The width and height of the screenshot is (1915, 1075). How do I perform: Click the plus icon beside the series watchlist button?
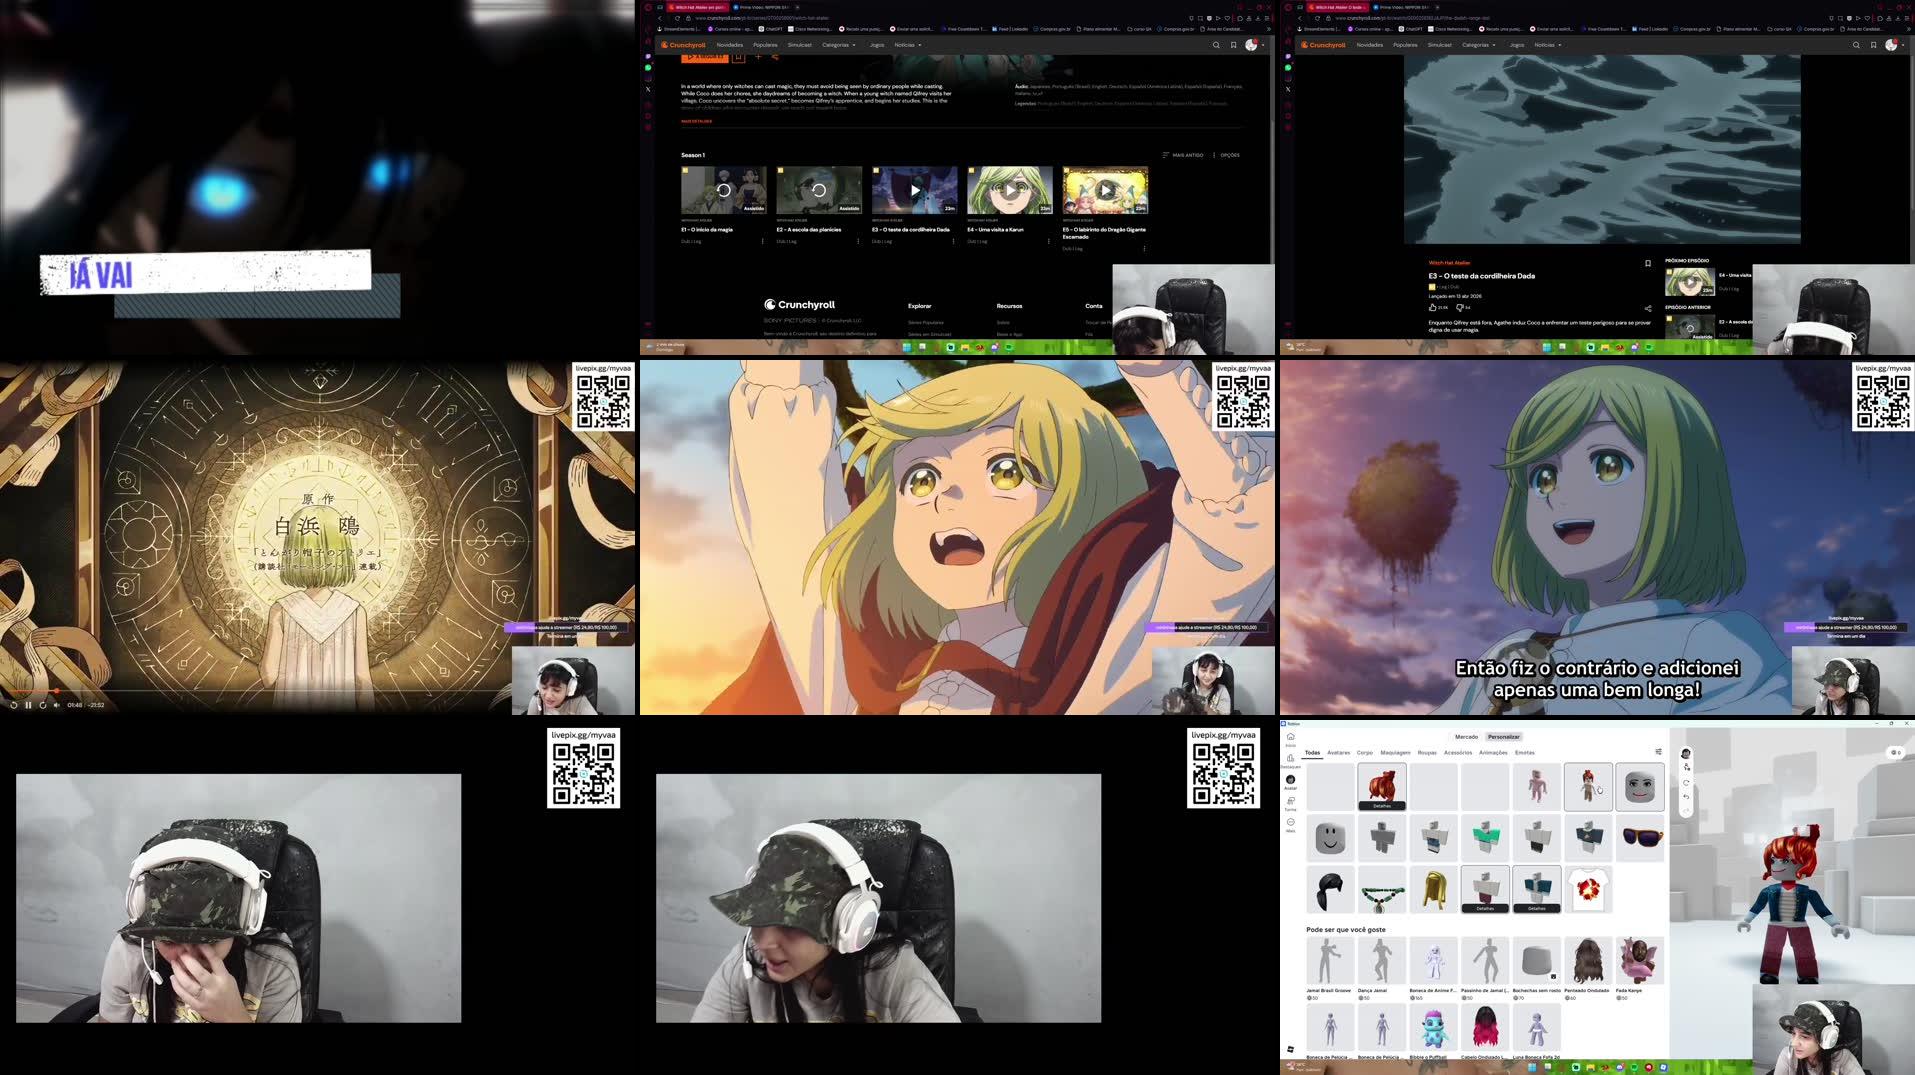pyautogui.click(x=758, y=57)
